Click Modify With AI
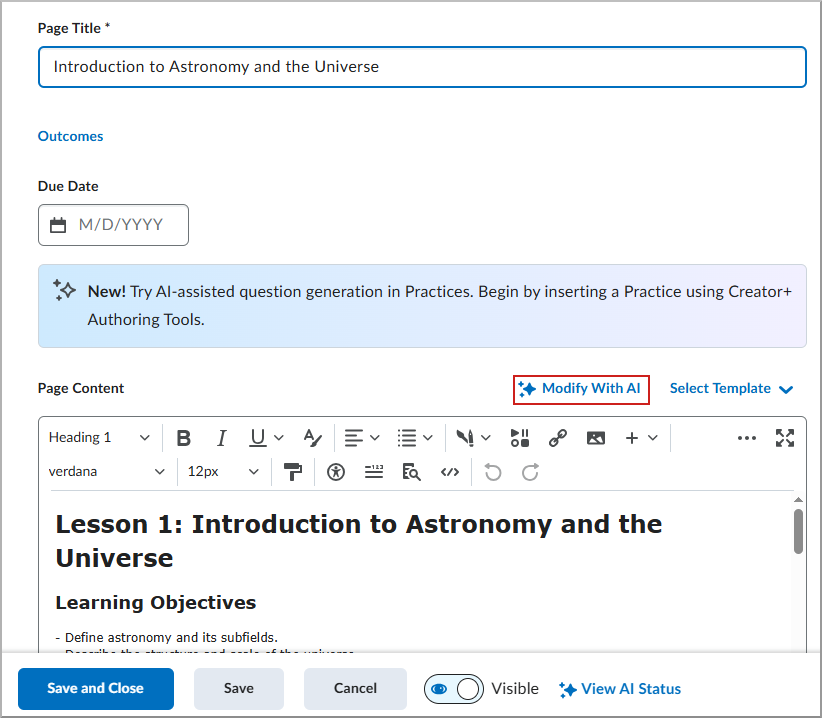 581,389
